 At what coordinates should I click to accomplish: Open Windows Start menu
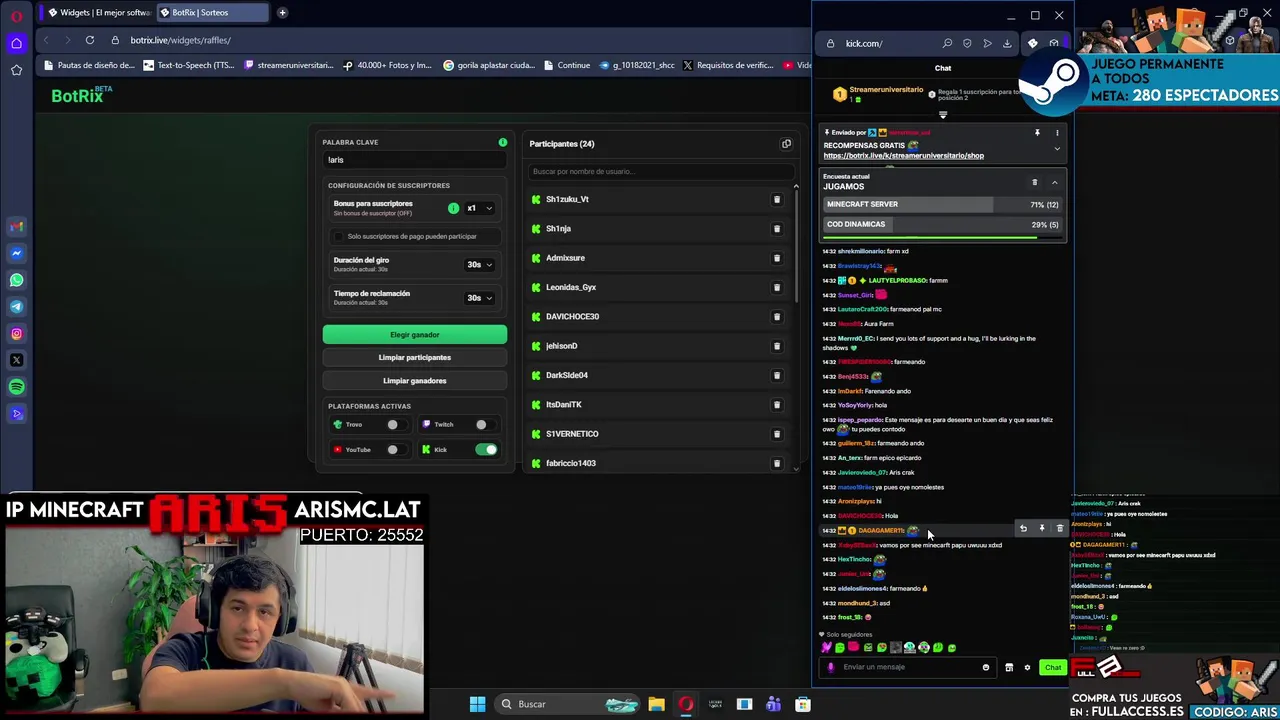(477, 704)
